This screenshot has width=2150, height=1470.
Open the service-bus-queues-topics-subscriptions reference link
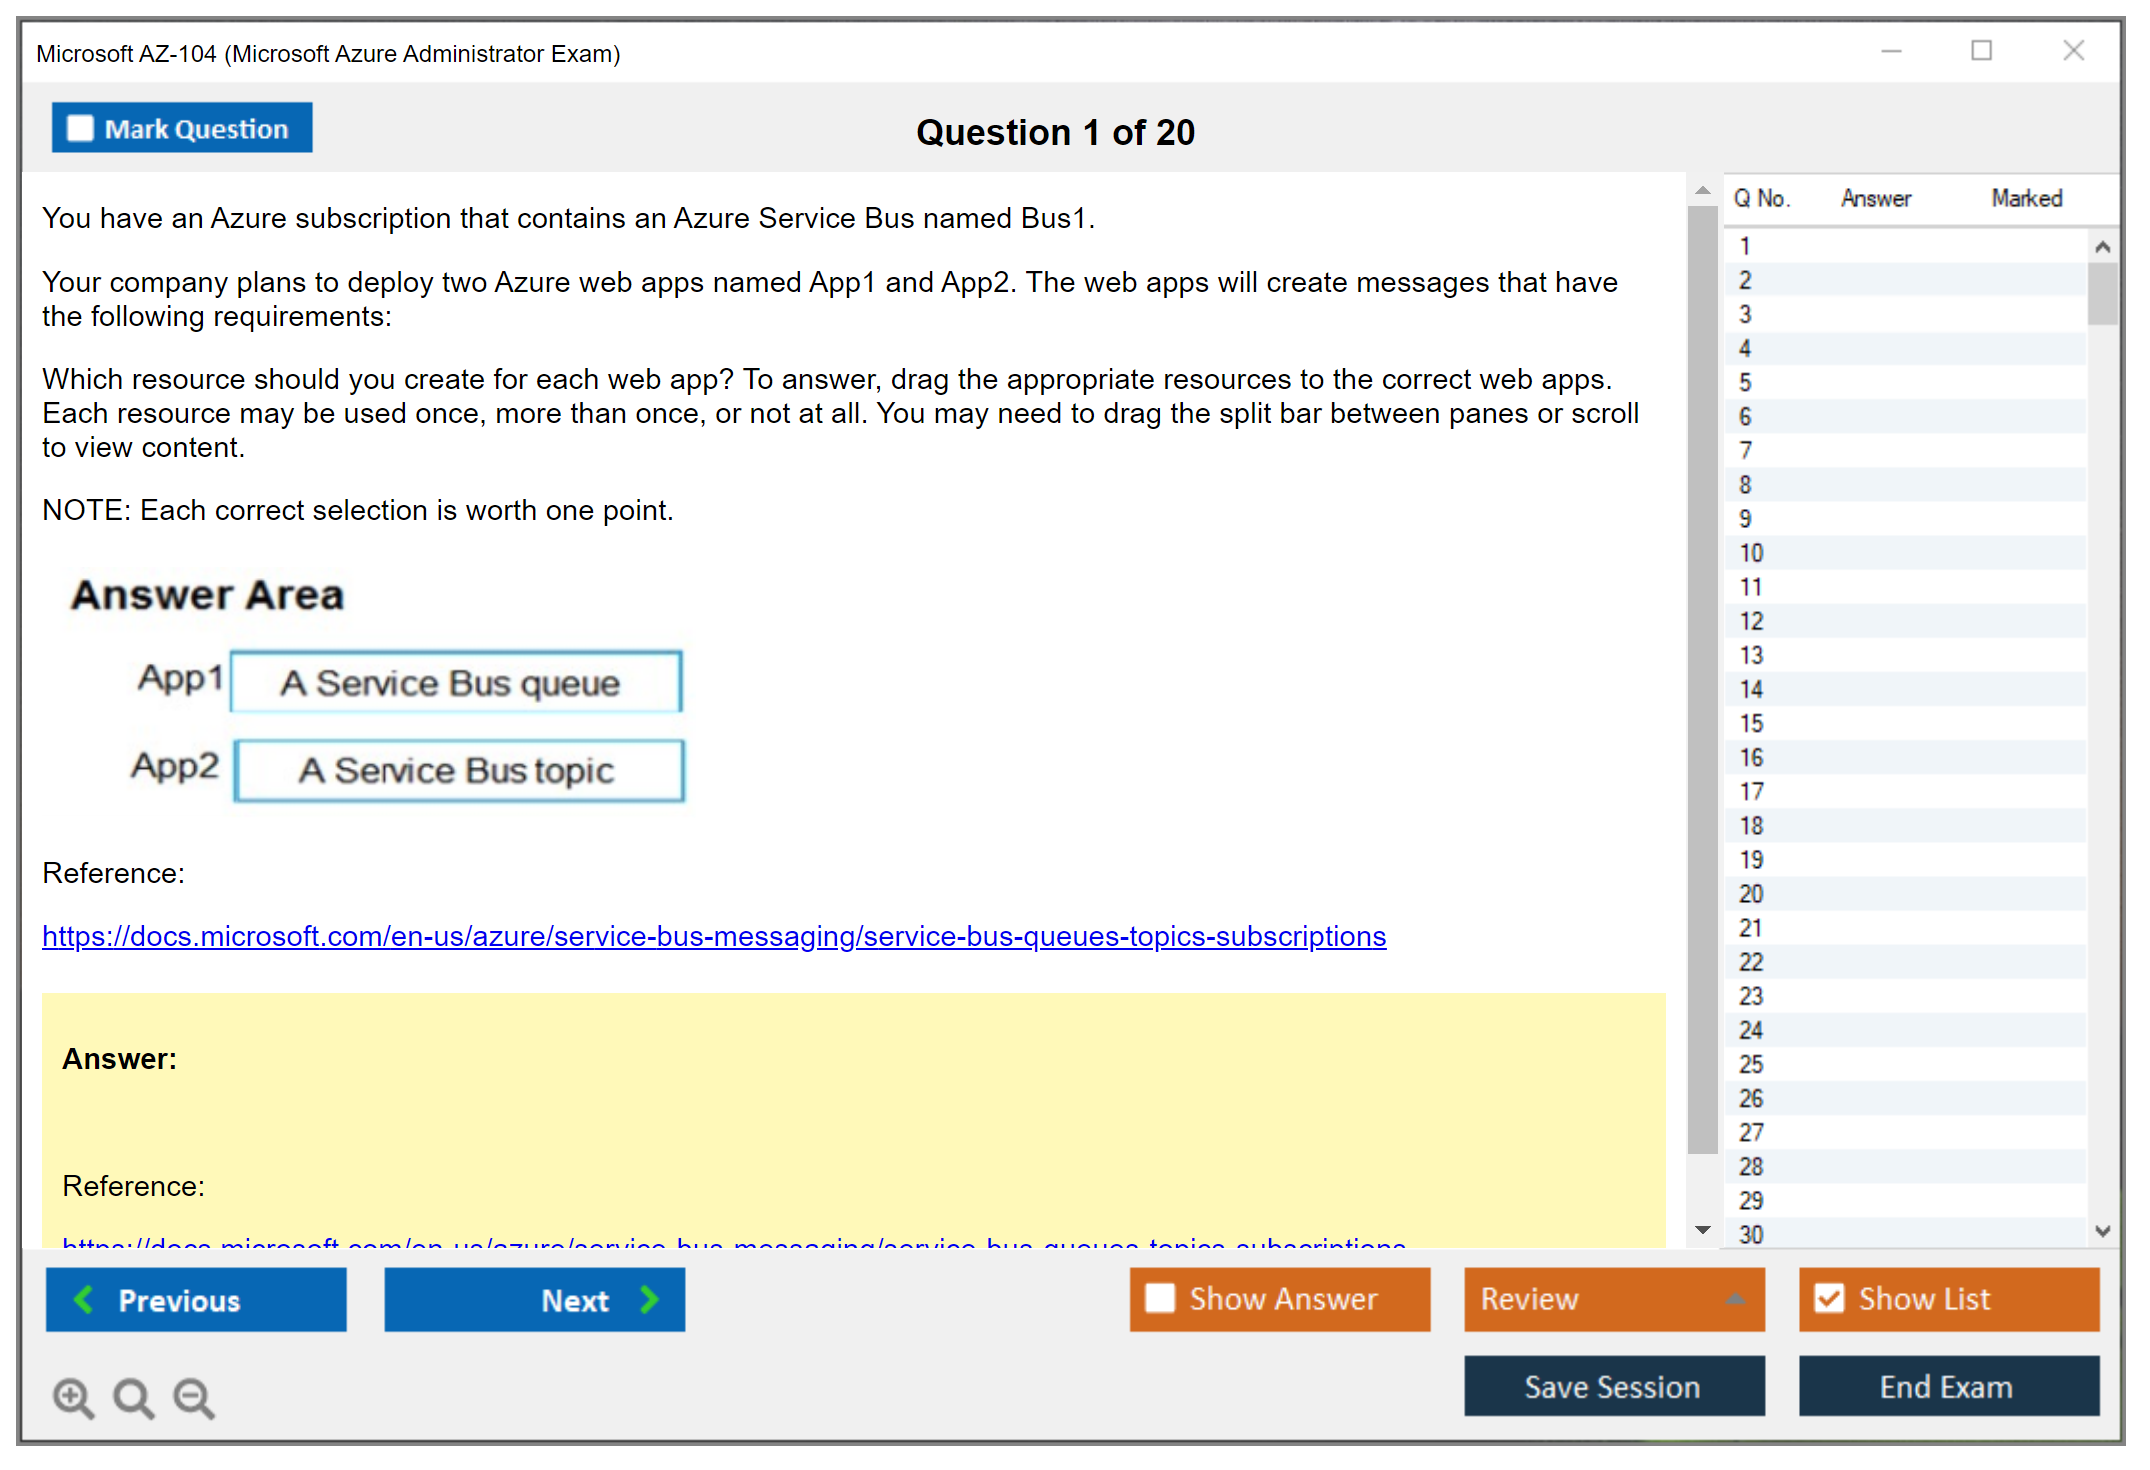713,936
